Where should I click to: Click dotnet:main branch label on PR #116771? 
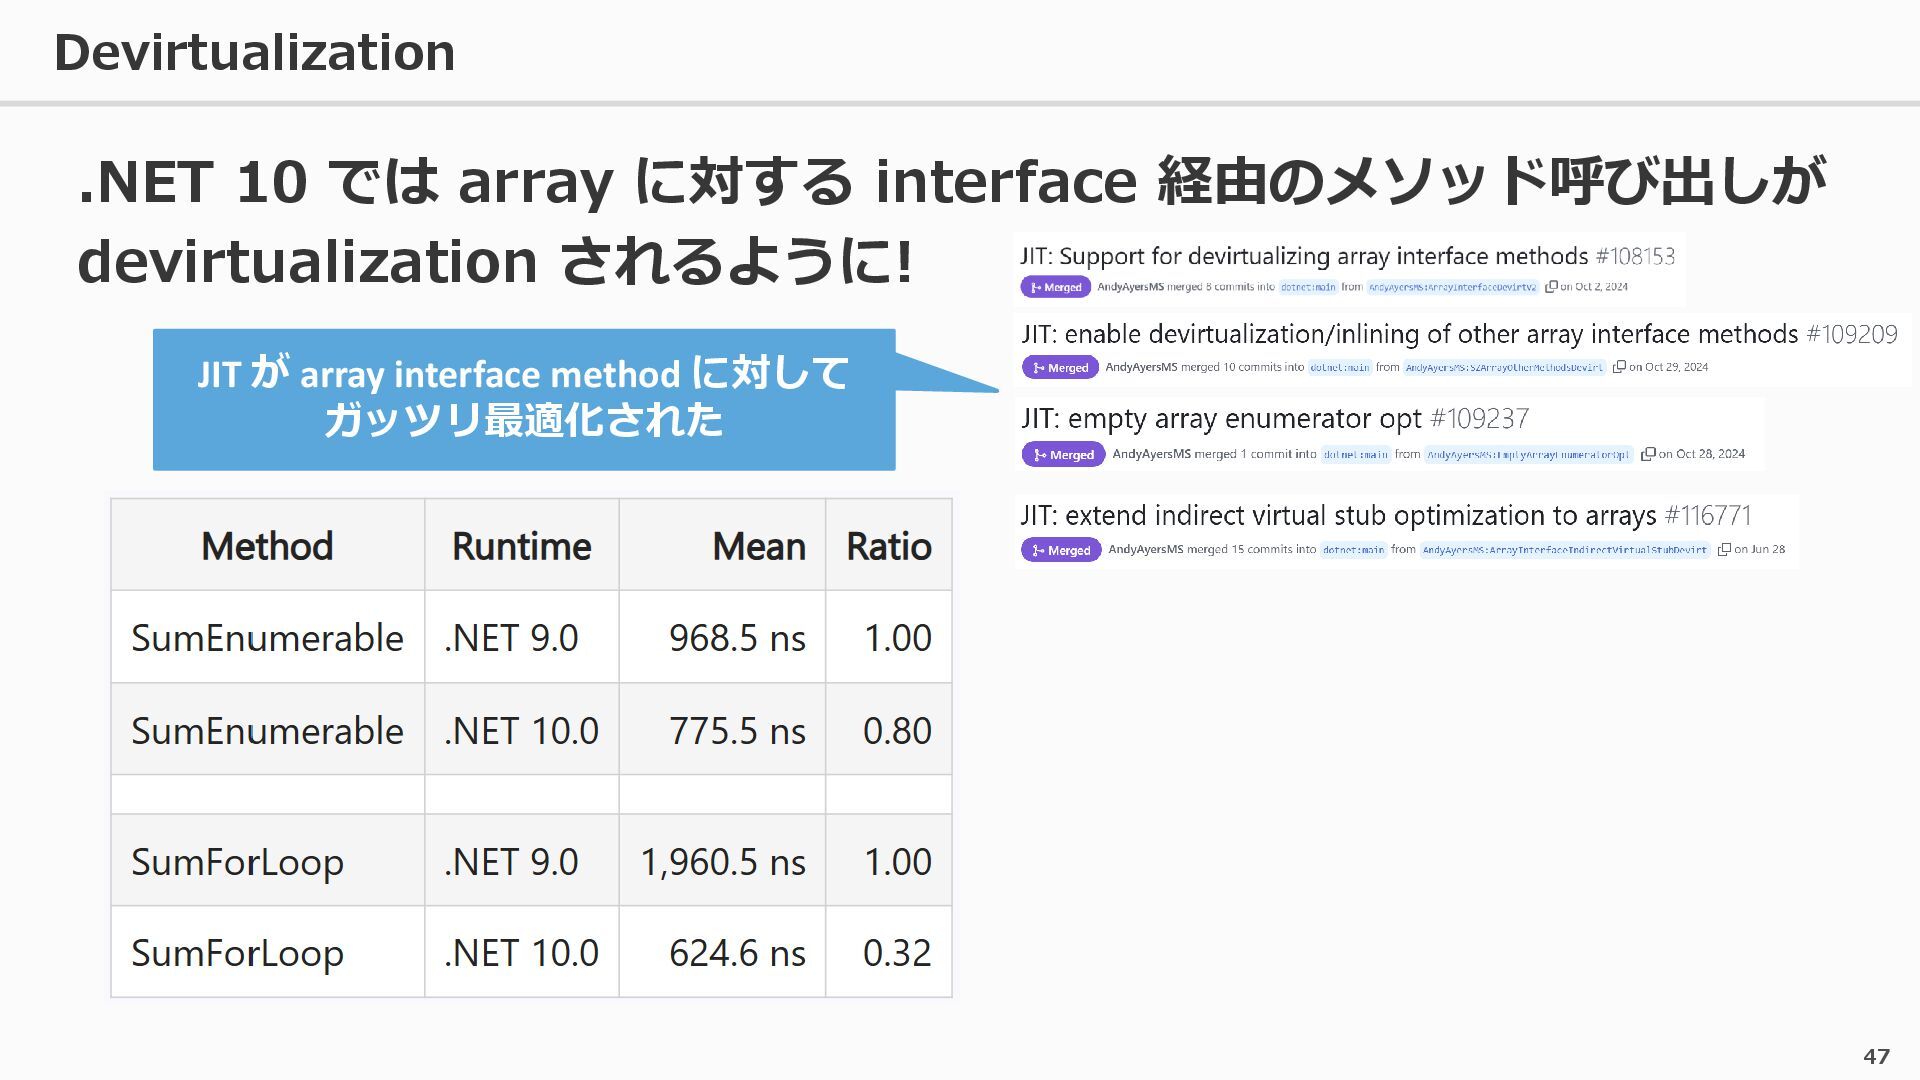point(1353,550)
